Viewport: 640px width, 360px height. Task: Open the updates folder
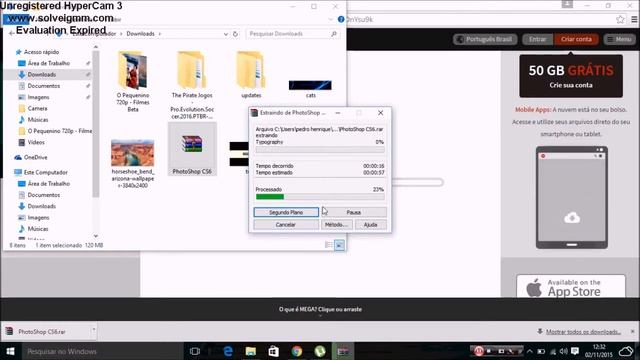pos(251,75)
